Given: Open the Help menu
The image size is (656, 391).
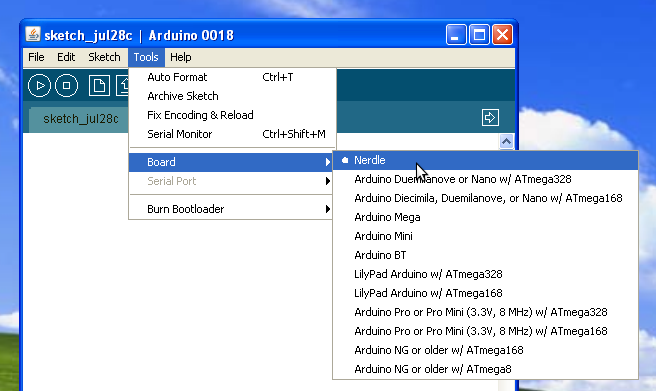Looking at the screenshot, I should point(181,57).
